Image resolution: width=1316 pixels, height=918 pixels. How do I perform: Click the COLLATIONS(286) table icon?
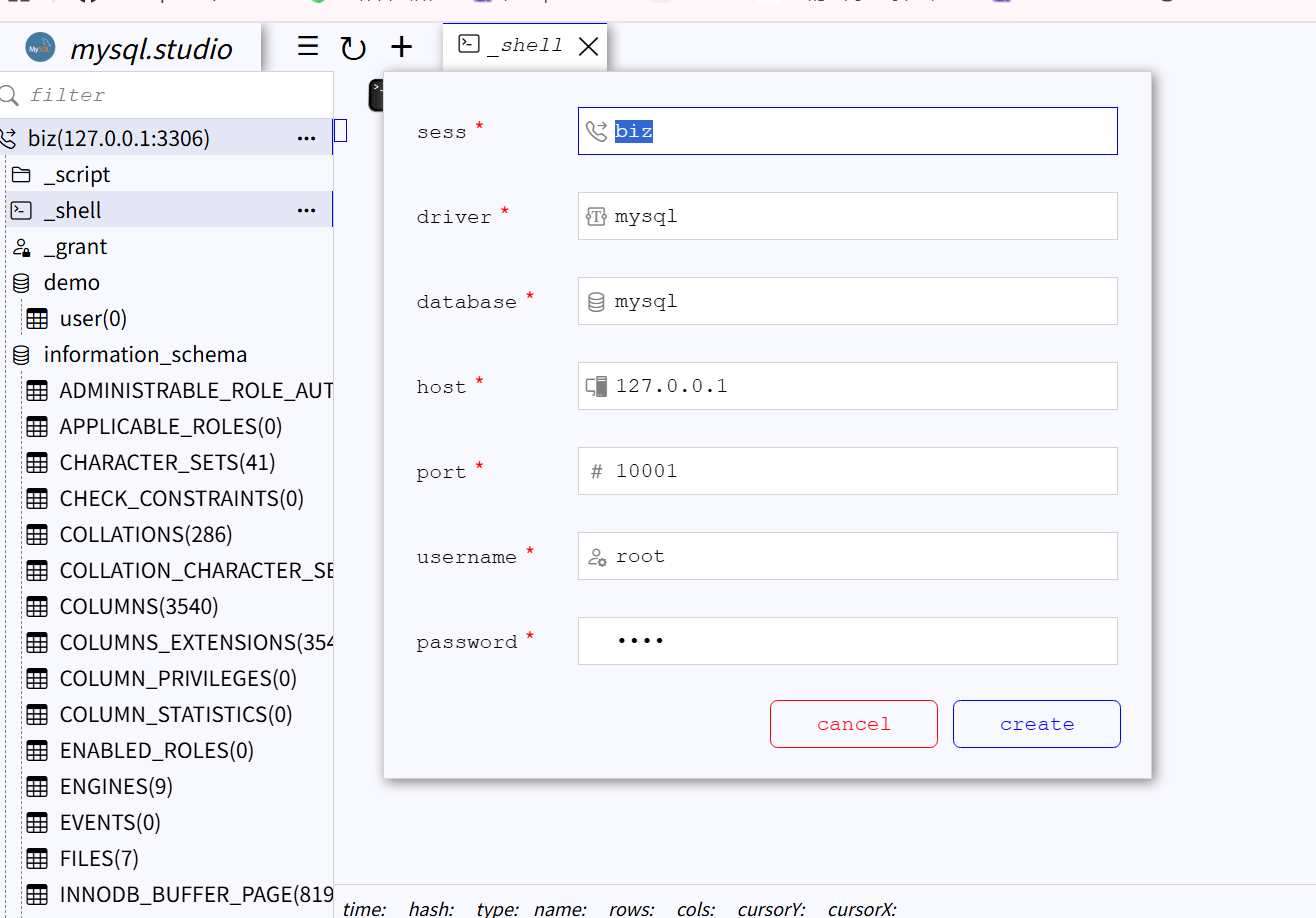[37, 535]
